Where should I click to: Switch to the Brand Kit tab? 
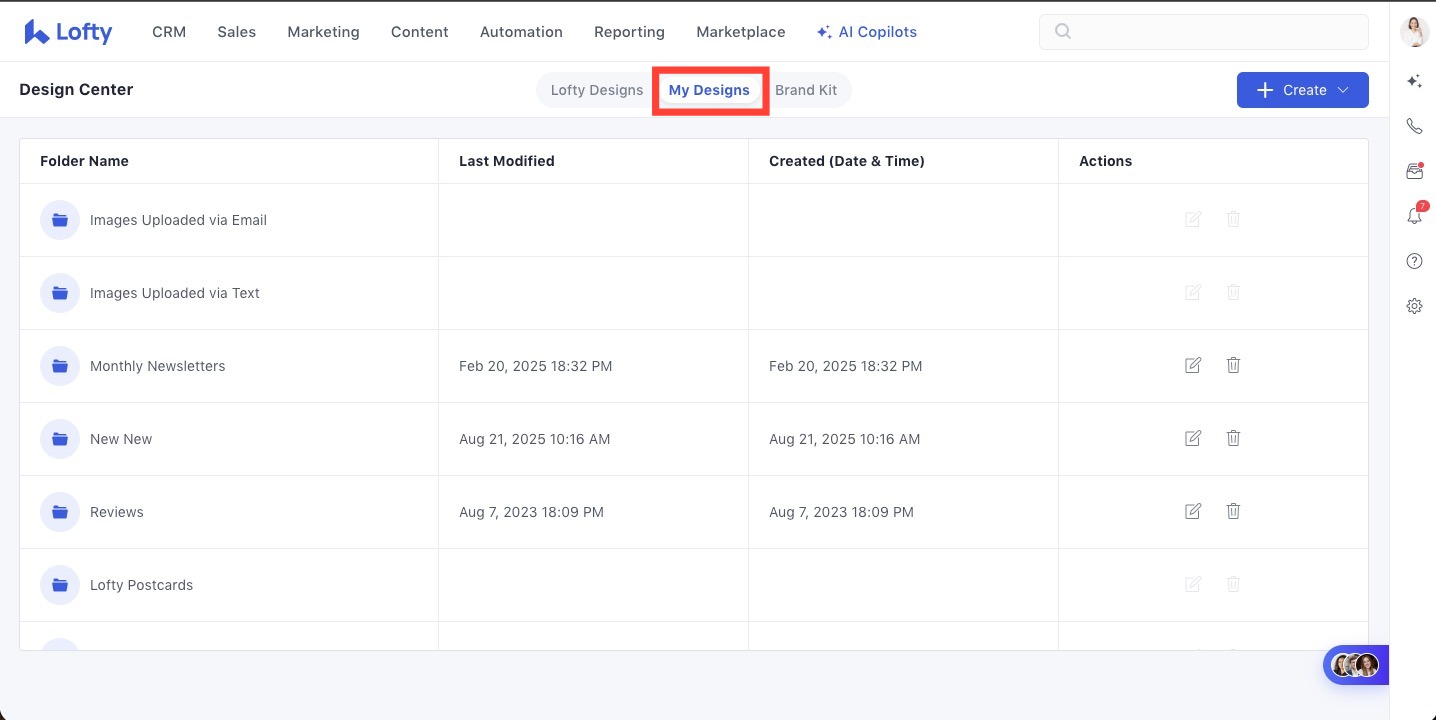coord(806,90)
